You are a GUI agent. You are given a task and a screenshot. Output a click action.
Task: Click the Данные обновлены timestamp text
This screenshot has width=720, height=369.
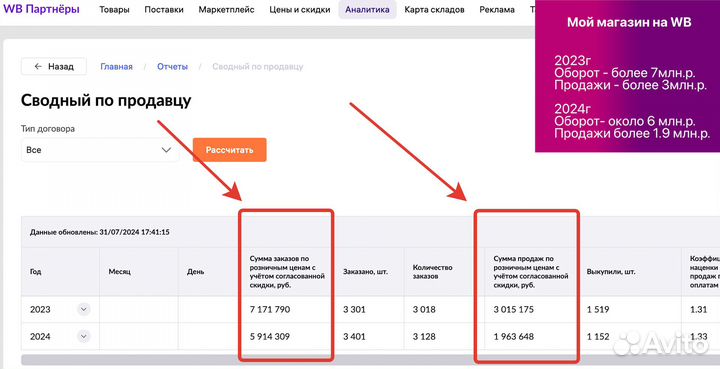click(100, 232)
